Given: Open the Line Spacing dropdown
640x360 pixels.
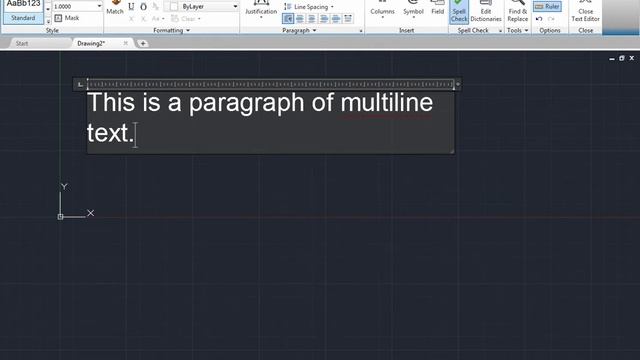Looking at the screenshot, I should (309, 7).
